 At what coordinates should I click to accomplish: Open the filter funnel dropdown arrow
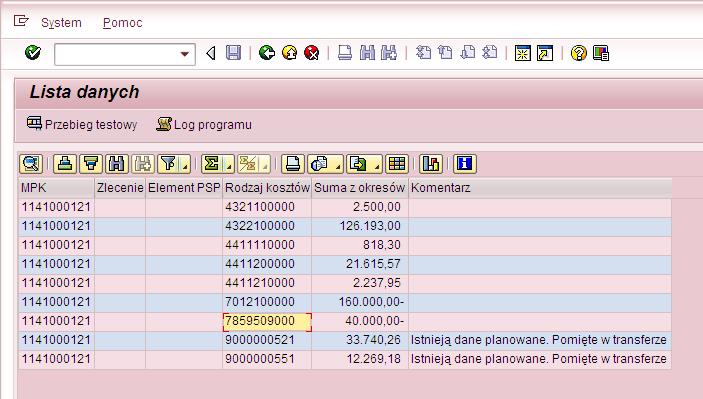tap(186, 165)
